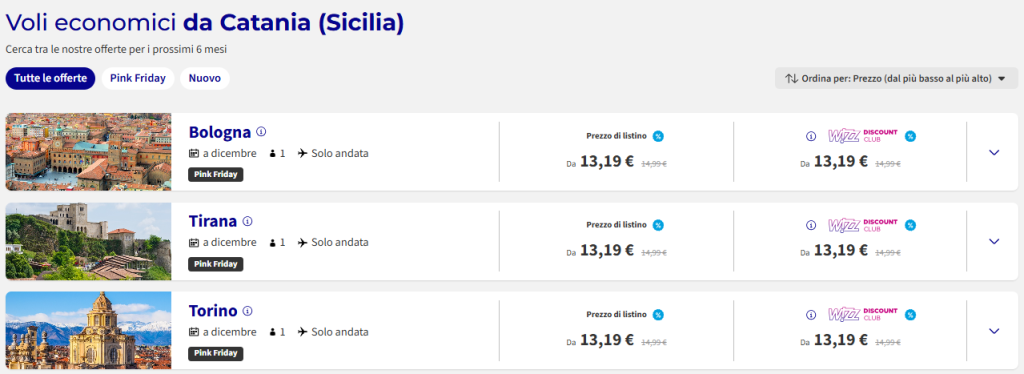1024x374 pixels.
Task: Select the Nuovo filter tab
Action: [204, 78]
